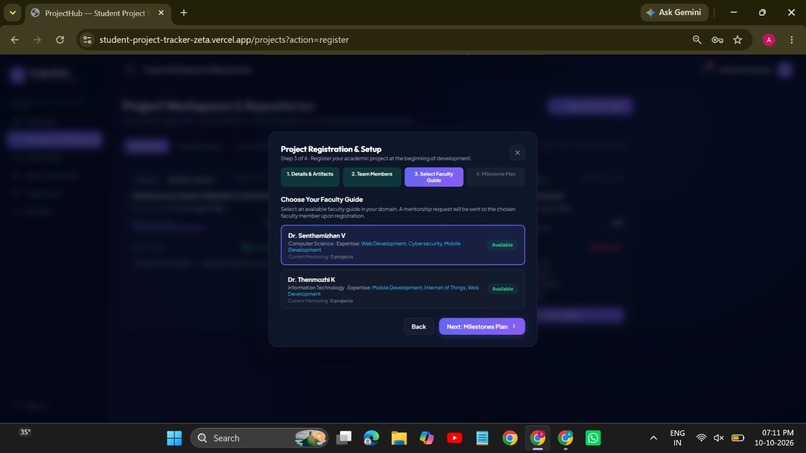Open the Chrome profile avatar A
The height and width of the screenshot is (453, 806).
(x=768, y=40)
